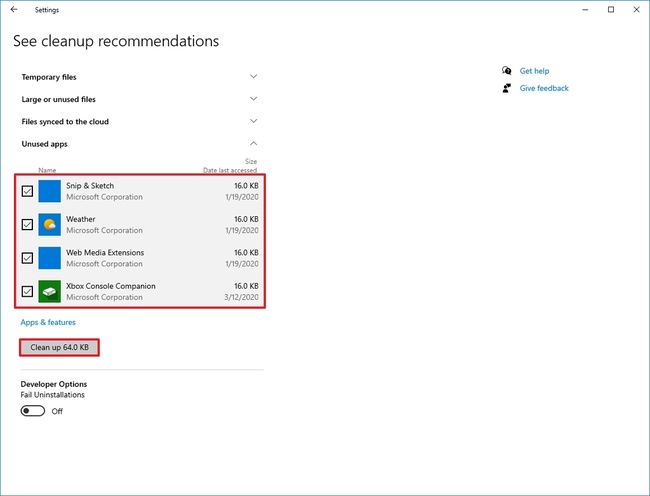Click the Give feedback person icon
The width and height of the screenshot is (650, 496).
(x=507, y=88)
